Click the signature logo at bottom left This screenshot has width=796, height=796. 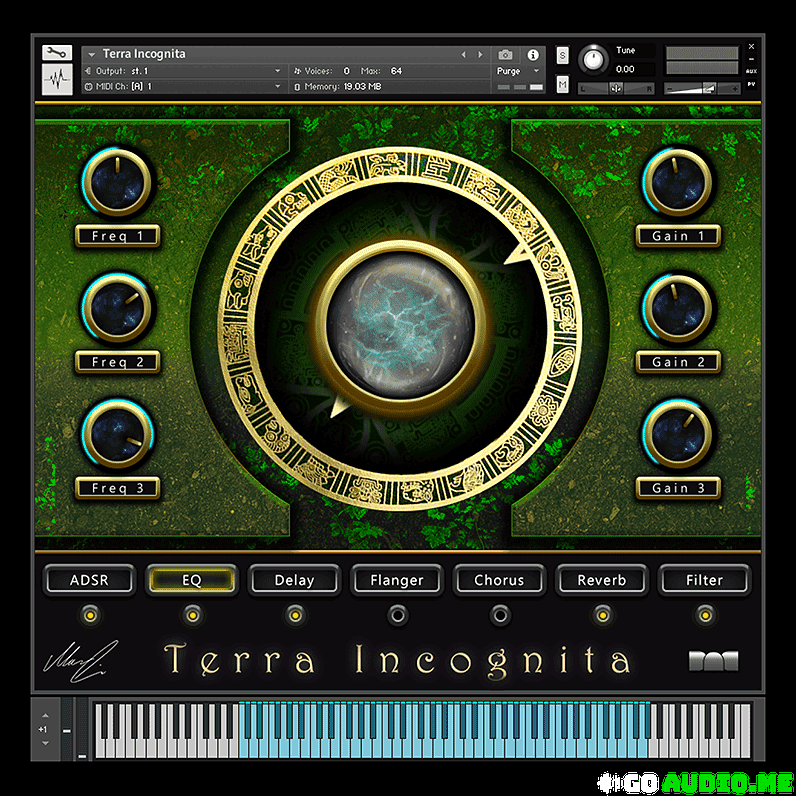click(80, 660)
